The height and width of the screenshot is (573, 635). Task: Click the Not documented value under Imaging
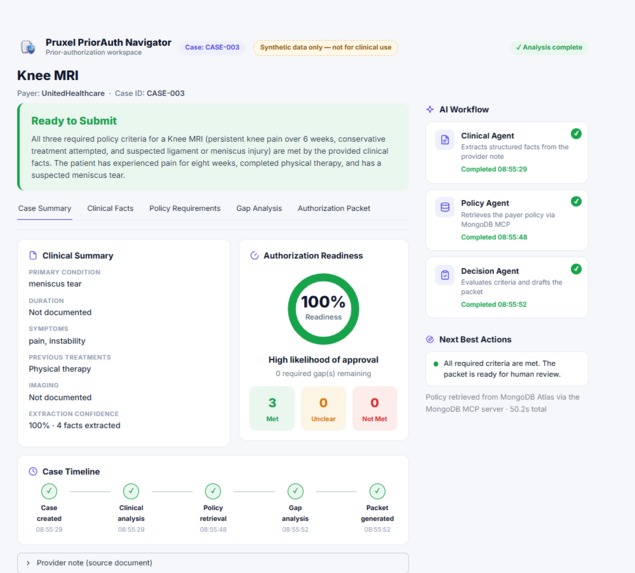(x=60, y=397)
